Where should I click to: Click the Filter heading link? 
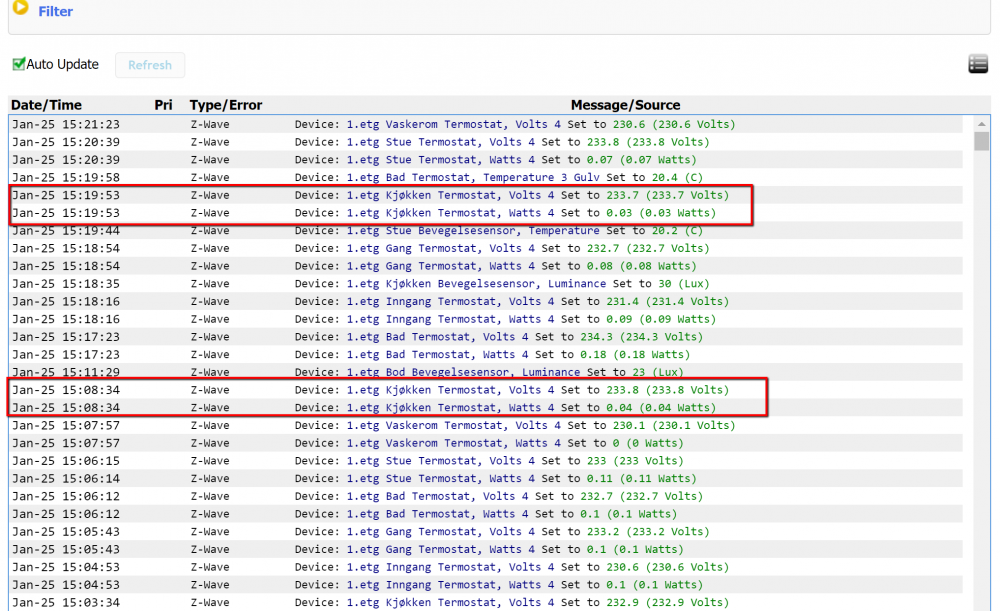[55, 11]
